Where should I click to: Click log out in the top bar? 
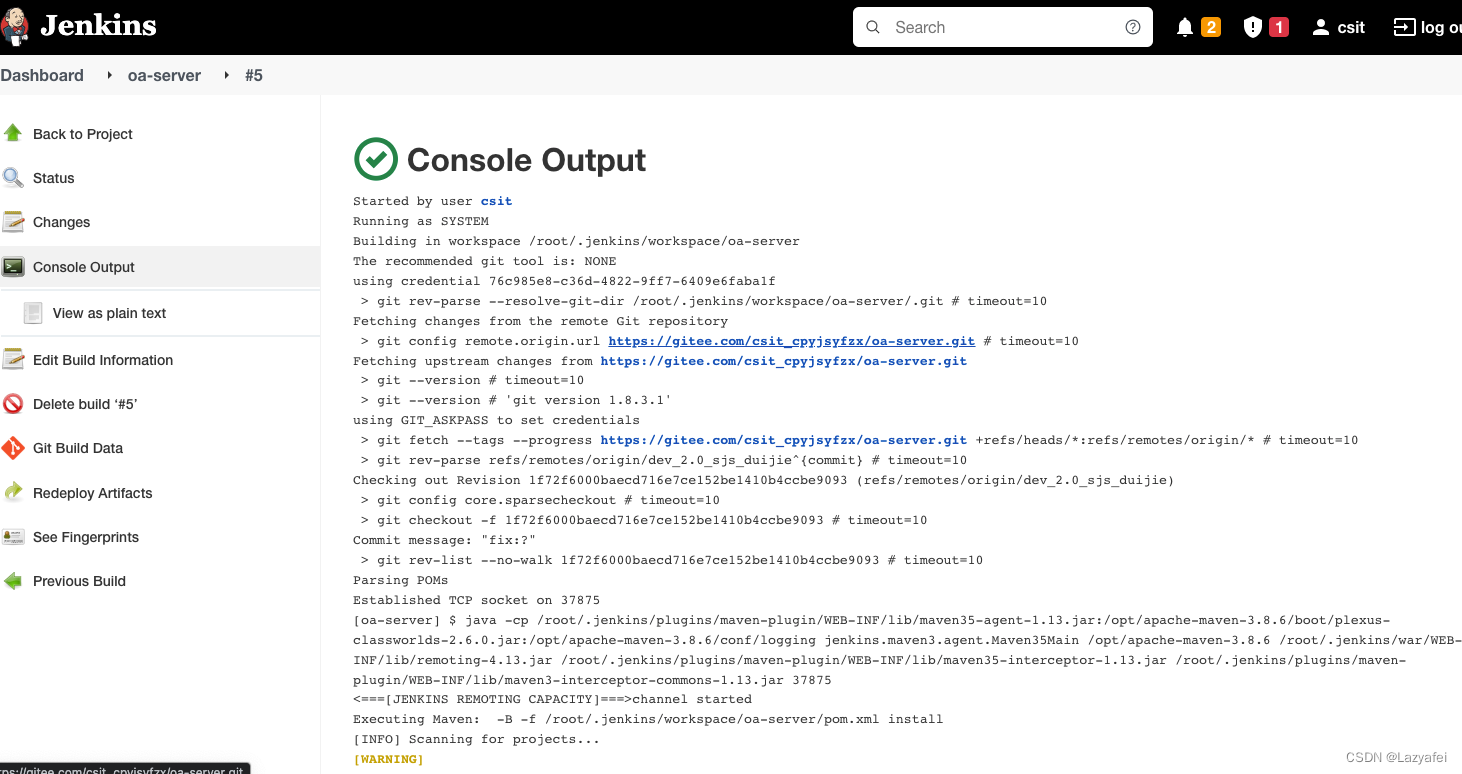point(1437,27)
